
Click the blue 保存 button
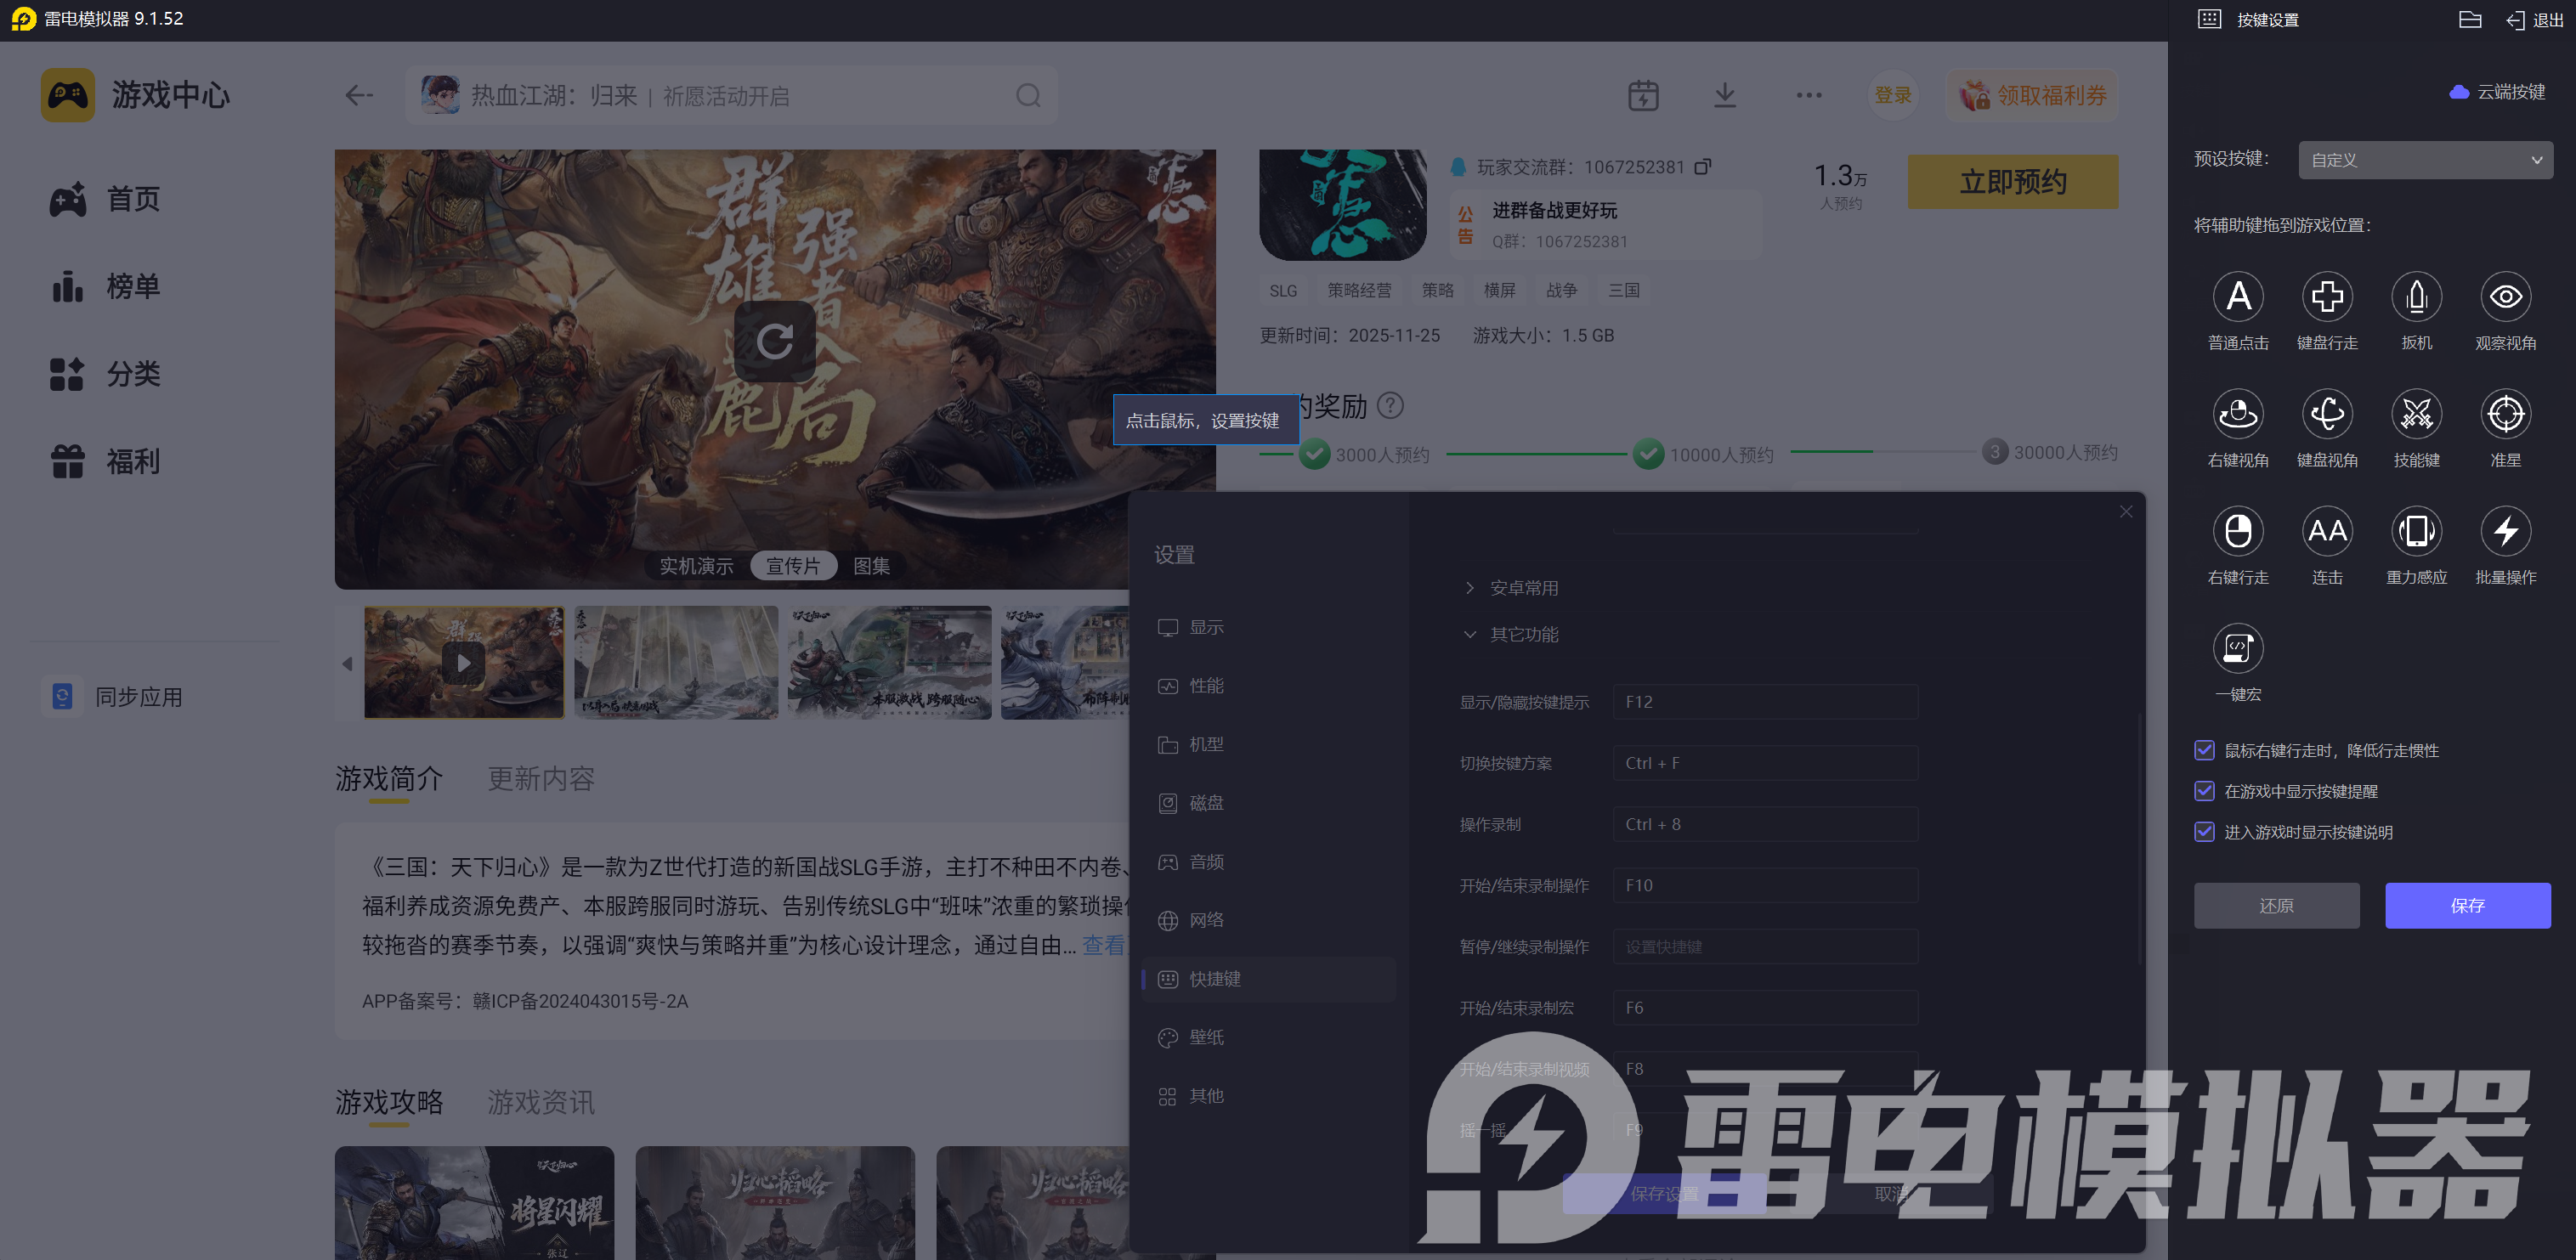(x=2466, y=905)
